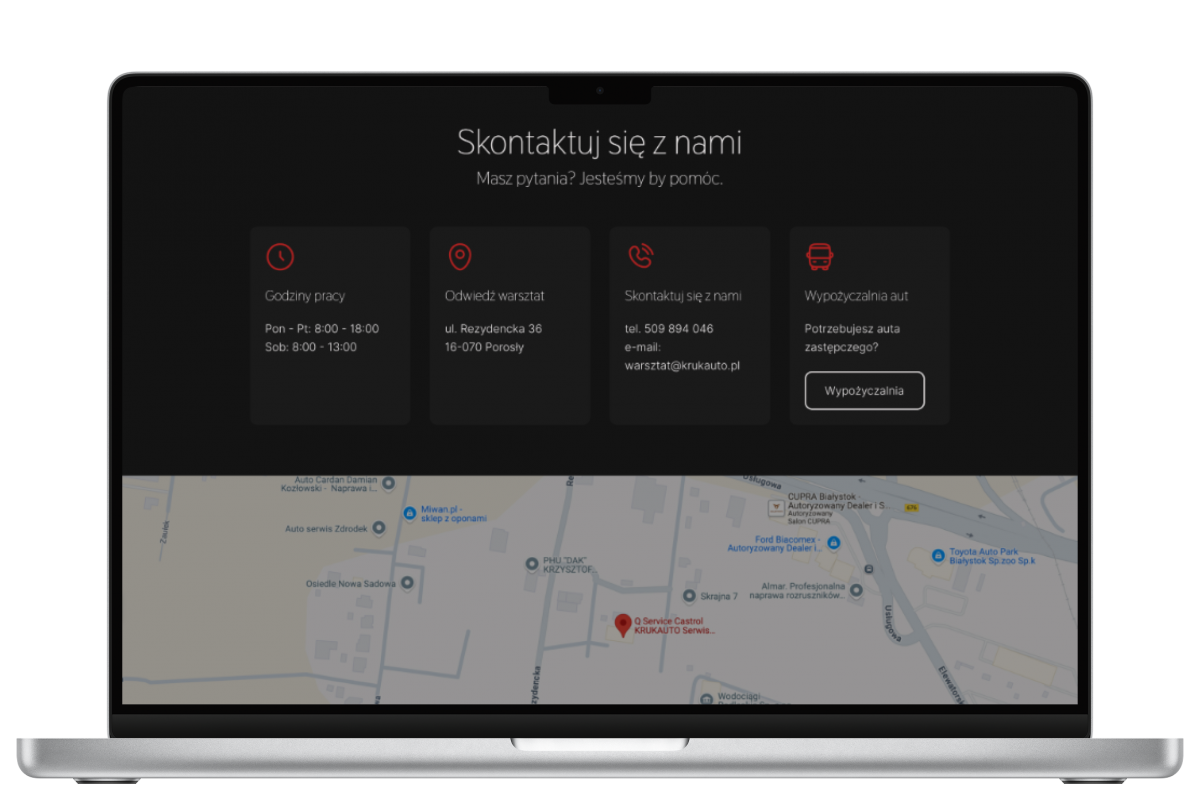Viewport: 1200px width, 791px height.
Task: Click the Skontaktuj się z nami heading
Action: [x=599, y=143]
